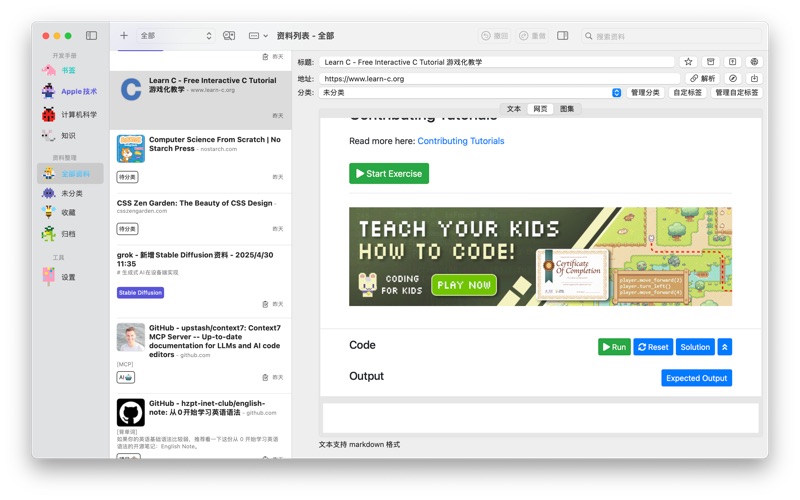Collapse code panel with double-chevron button
800x500 pixels.
[x=724, y=347]
